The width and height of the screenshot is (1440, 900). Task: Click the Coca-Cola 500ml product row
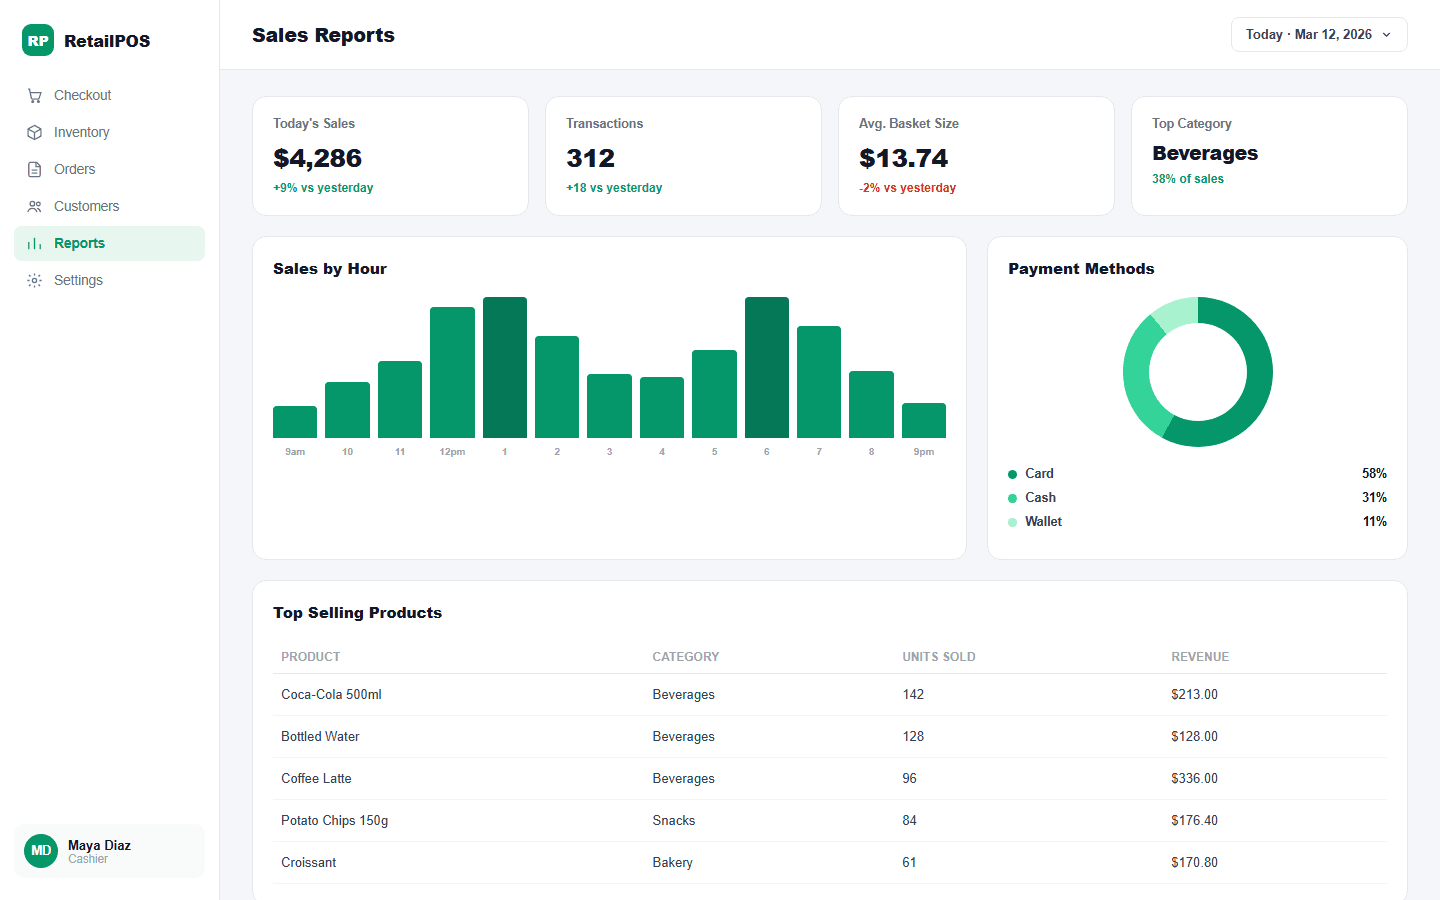(x=830, y=695)
